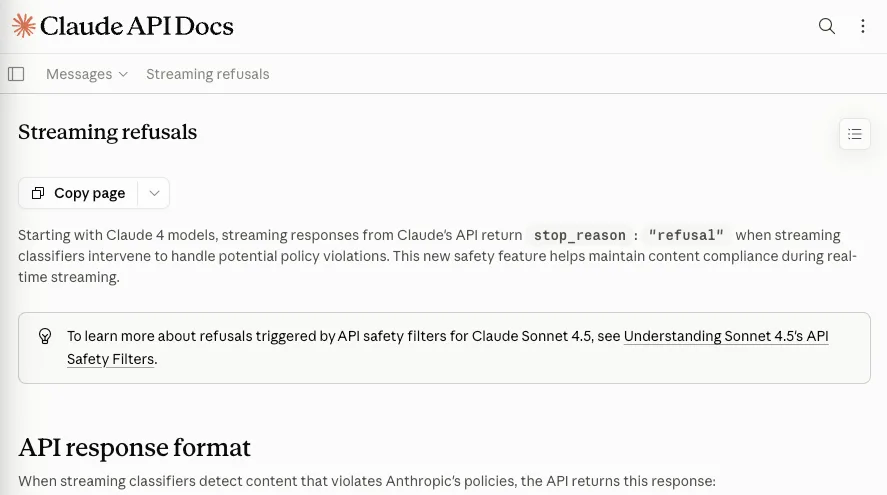The height and width of the screenshot is (495, 887).
Task: Open Copy page options dropdown arrow
Action: (x=154, y=193)
